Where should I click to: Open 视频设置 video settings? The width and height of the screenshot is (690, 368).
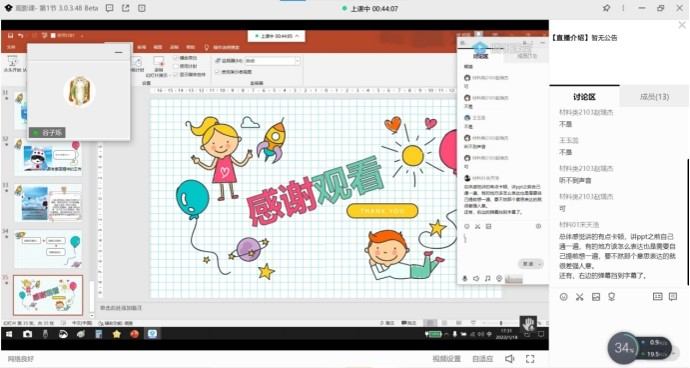tap(447, 359)
